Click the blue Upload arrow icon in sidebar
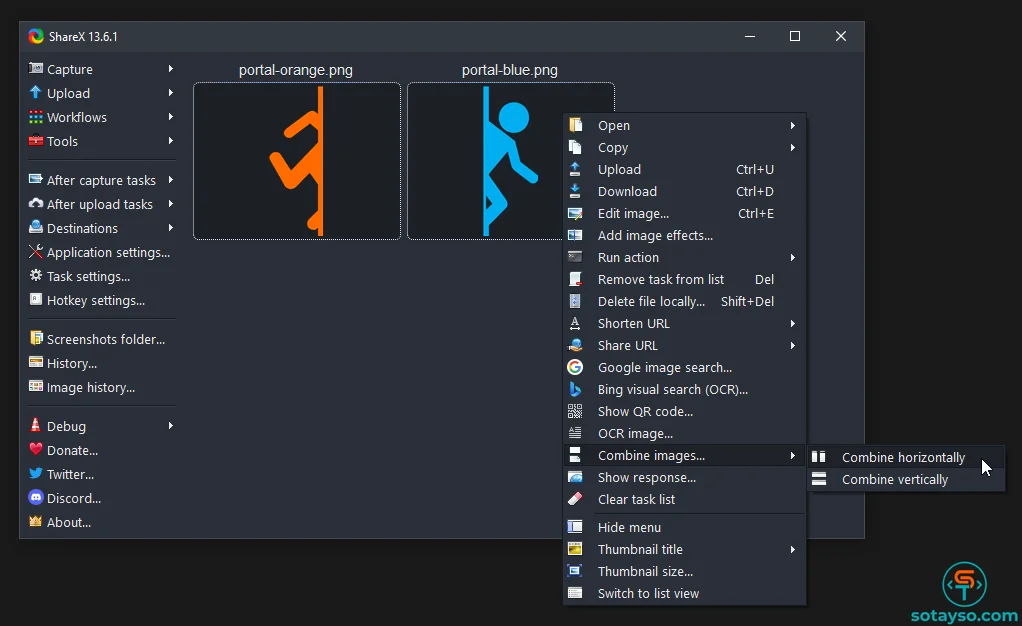 tap(36, 93)
